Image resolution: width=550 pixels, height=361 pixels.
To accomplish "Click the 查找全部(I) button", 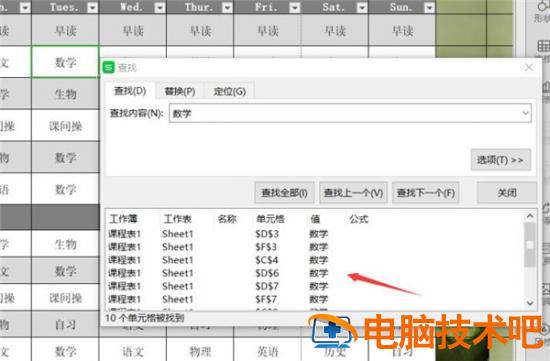I will 284,193.
